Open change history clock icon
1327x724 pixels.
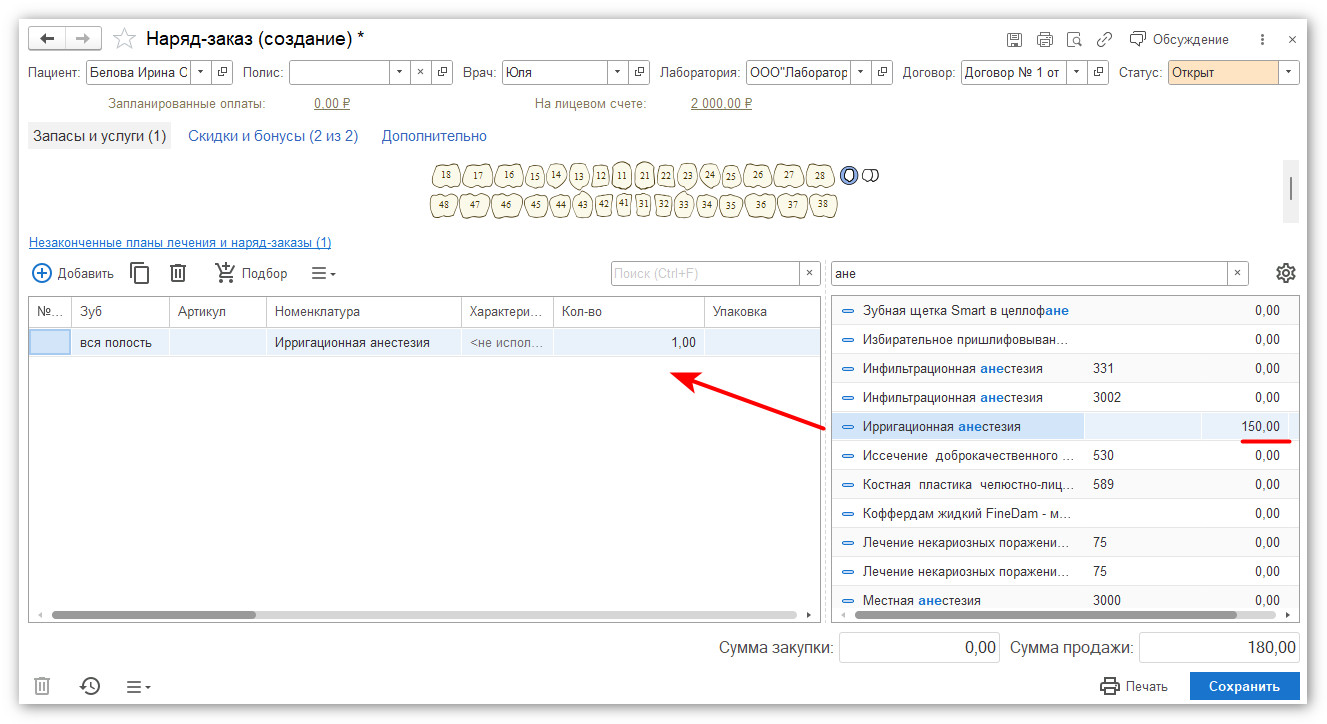[90, 686]
